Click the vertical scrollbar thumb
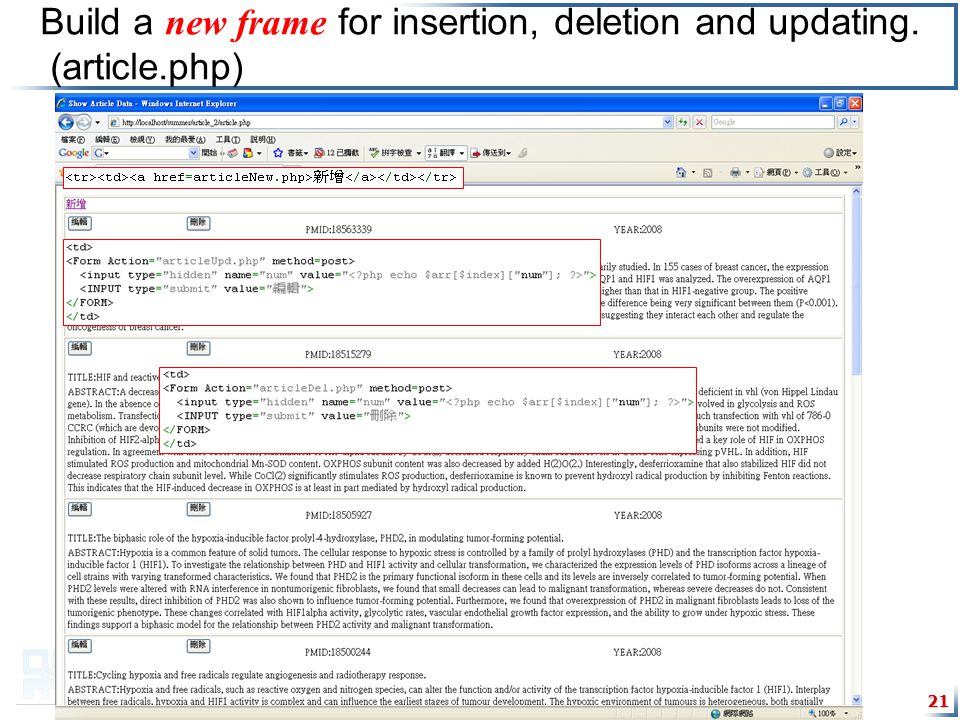The width and height of the screenshot is (960, 720). click(856, 285)
